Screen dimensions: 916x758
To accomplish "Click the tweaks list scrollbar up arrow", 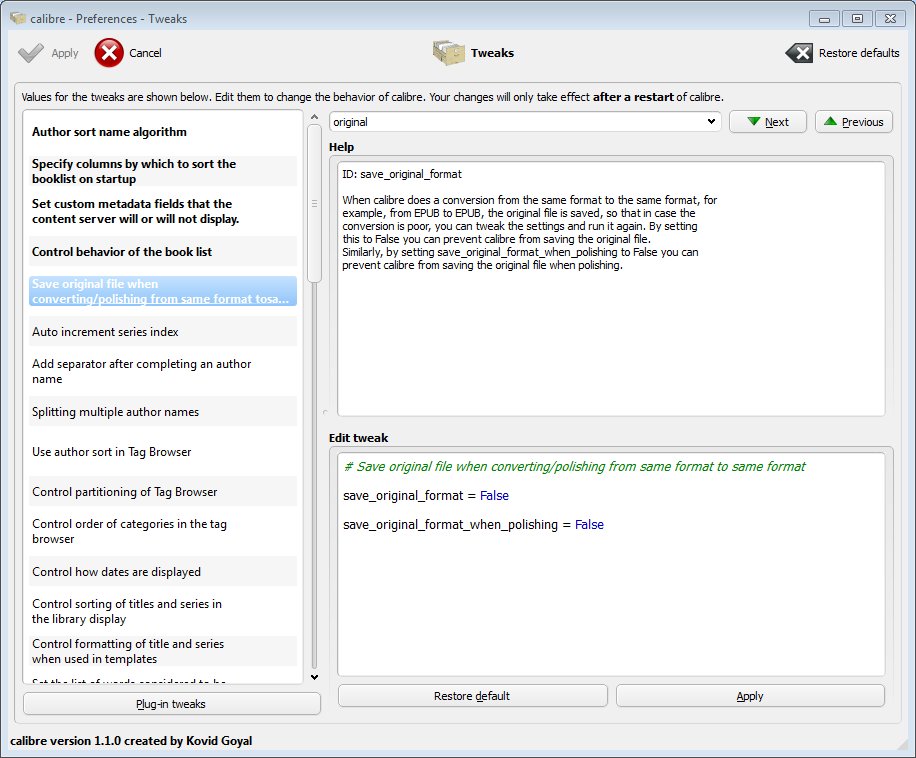I will click(314, 117).
